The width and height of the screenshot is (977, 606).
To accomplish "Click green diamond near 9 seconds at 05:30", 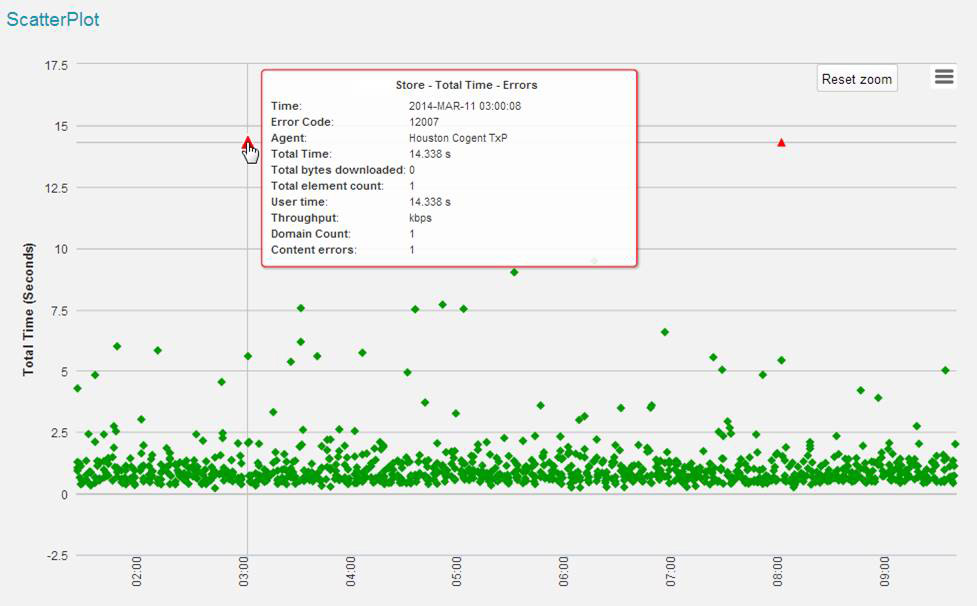I will pyautogui.click(x=514, y=272).
